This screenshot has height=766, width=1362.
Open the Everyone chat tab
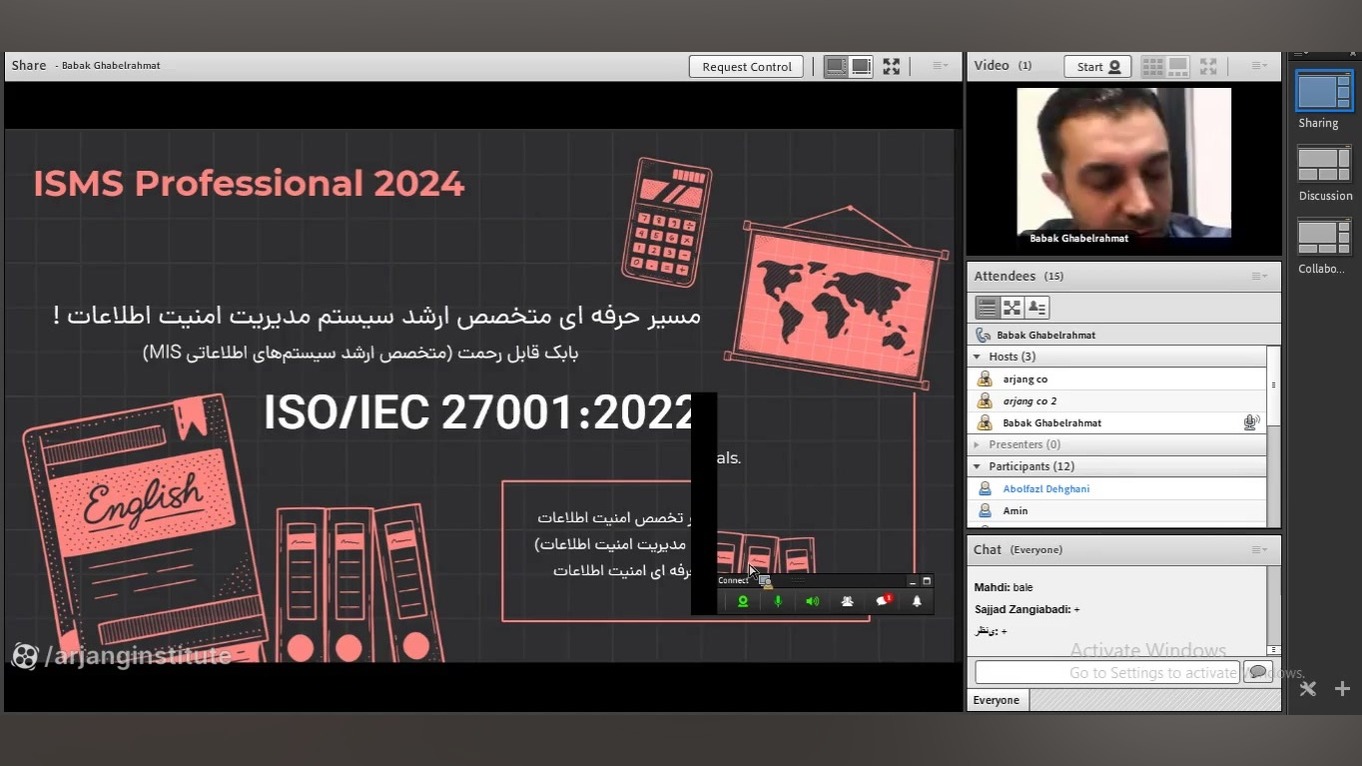click(997, 700)
